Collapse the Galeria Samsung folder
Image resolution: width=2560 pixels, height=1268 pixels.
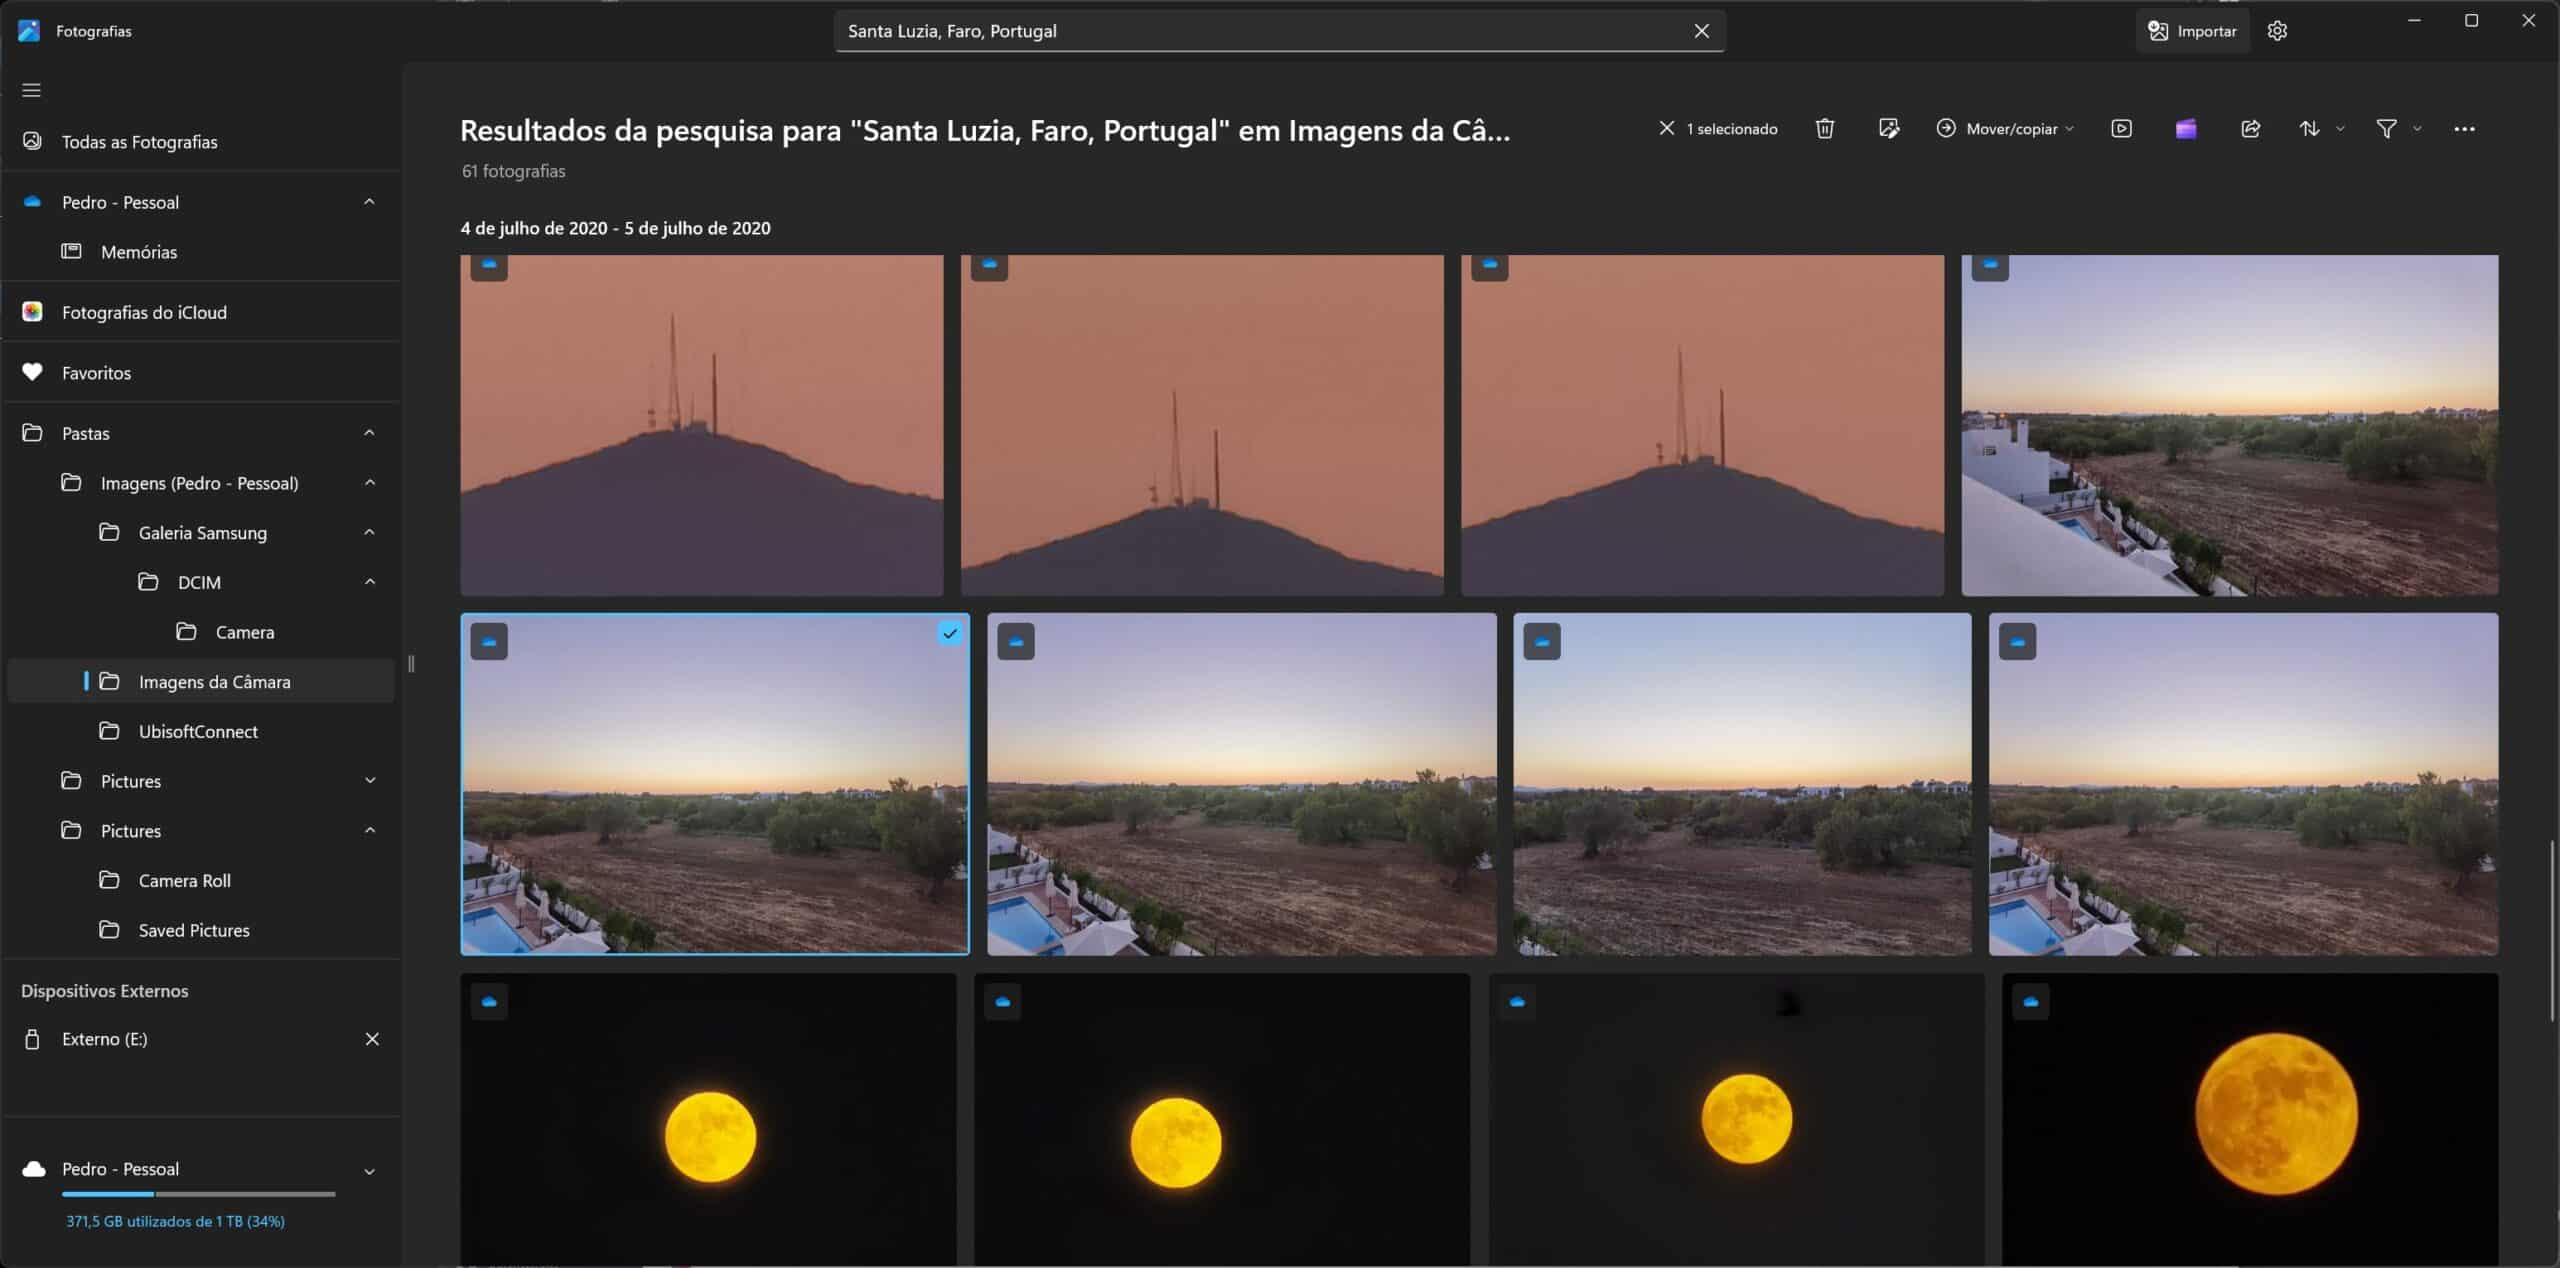369,533
